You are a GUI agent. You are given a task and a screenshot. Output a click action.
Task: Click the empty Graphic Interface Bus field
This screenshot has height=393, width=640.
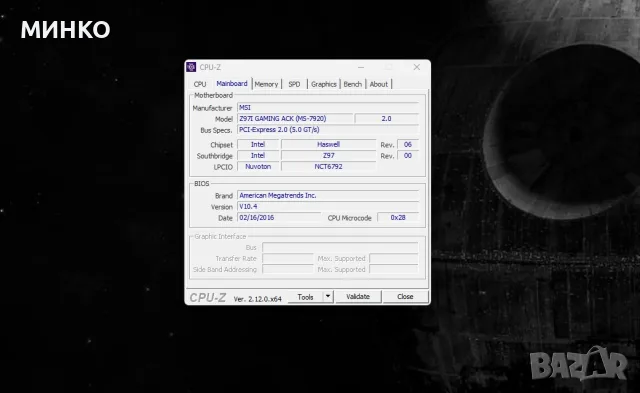pyautogui.click(x=340, y=247)
